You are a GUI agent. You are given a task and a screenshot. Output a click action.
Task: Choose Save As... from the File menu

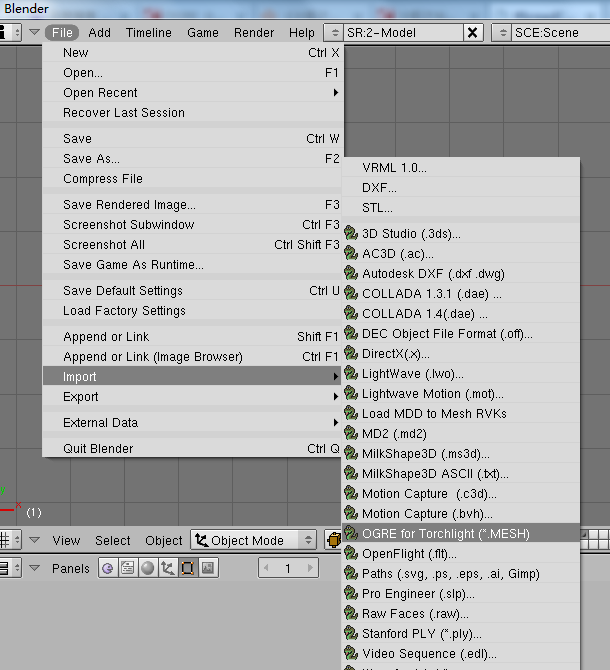[193, 159]
